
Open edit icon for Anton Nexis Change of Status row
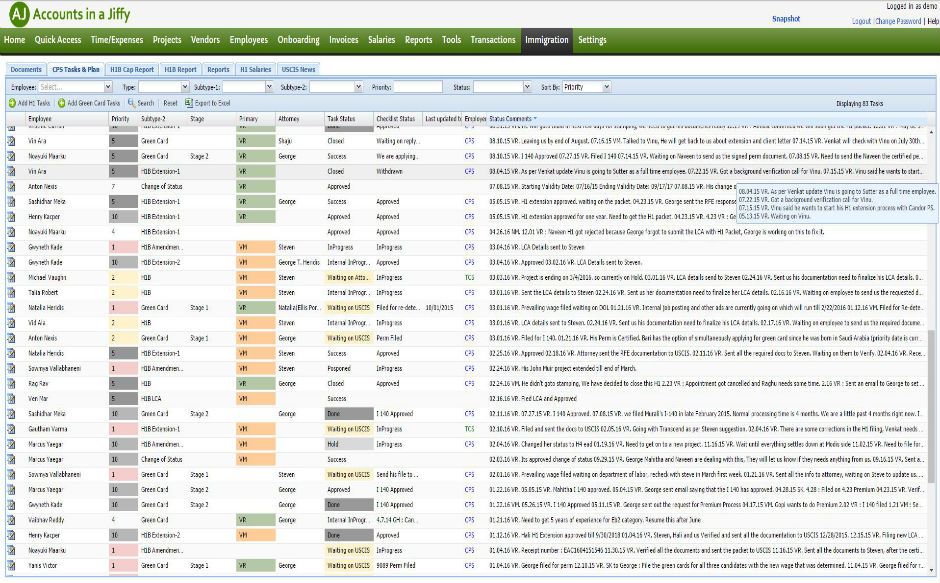coord(11,187)
